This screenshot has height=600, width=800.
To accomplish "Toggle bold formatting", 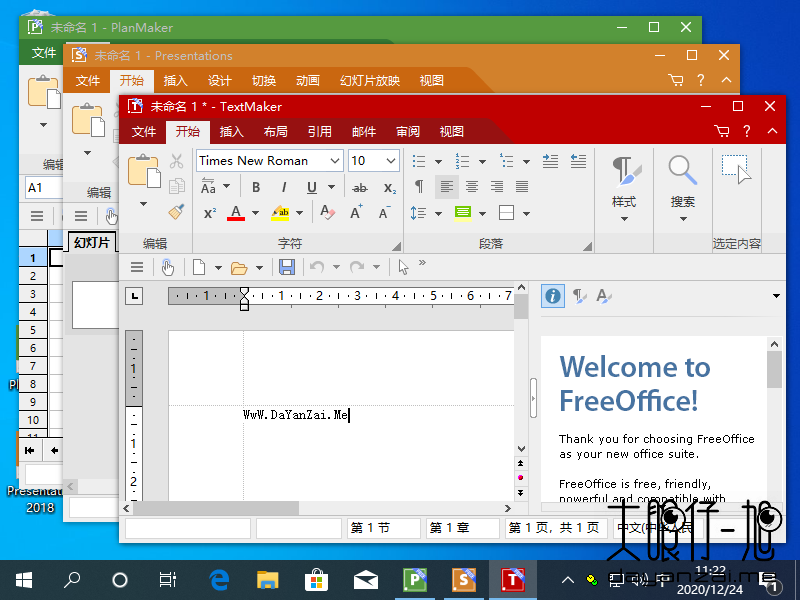I will [256, 187].
